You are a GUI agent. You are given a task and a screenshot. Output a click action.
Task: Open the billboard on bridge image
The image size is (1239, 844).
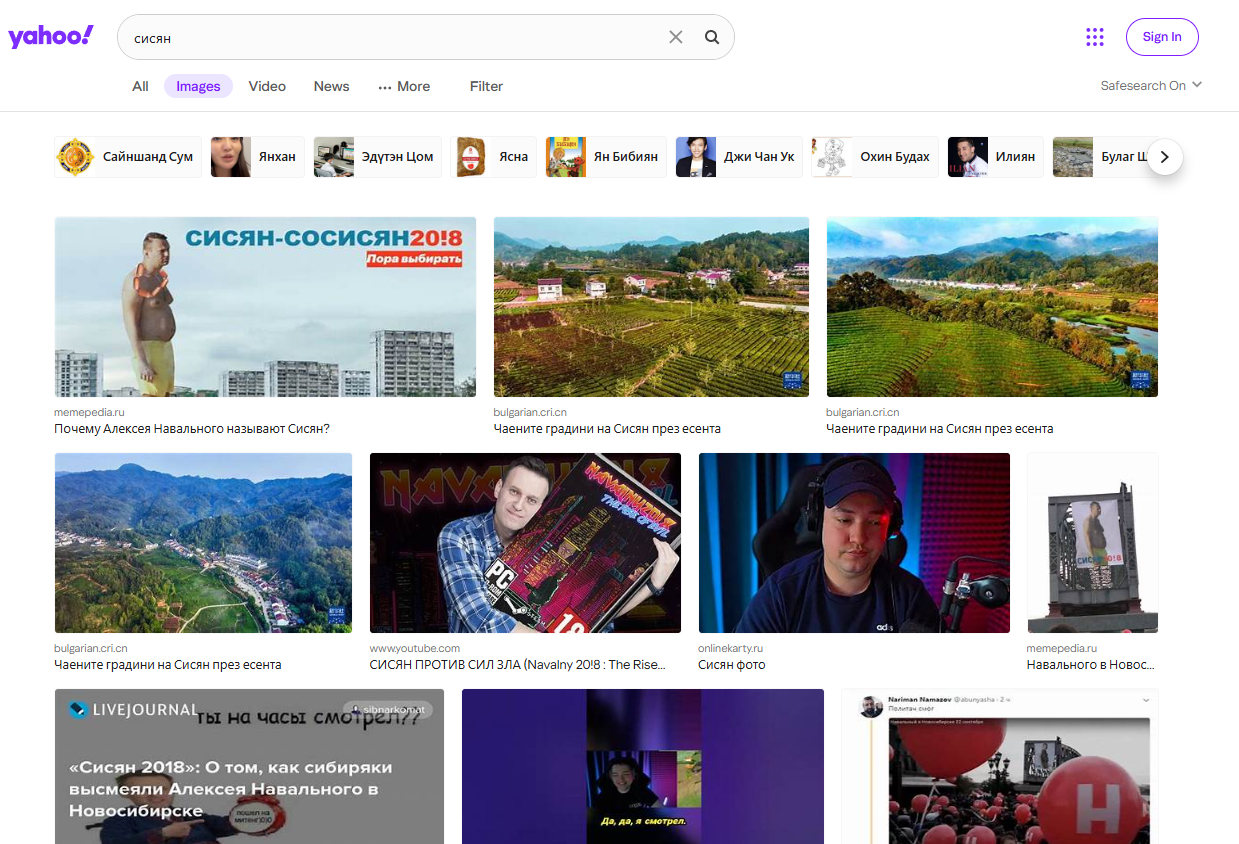coord(1092,543)
